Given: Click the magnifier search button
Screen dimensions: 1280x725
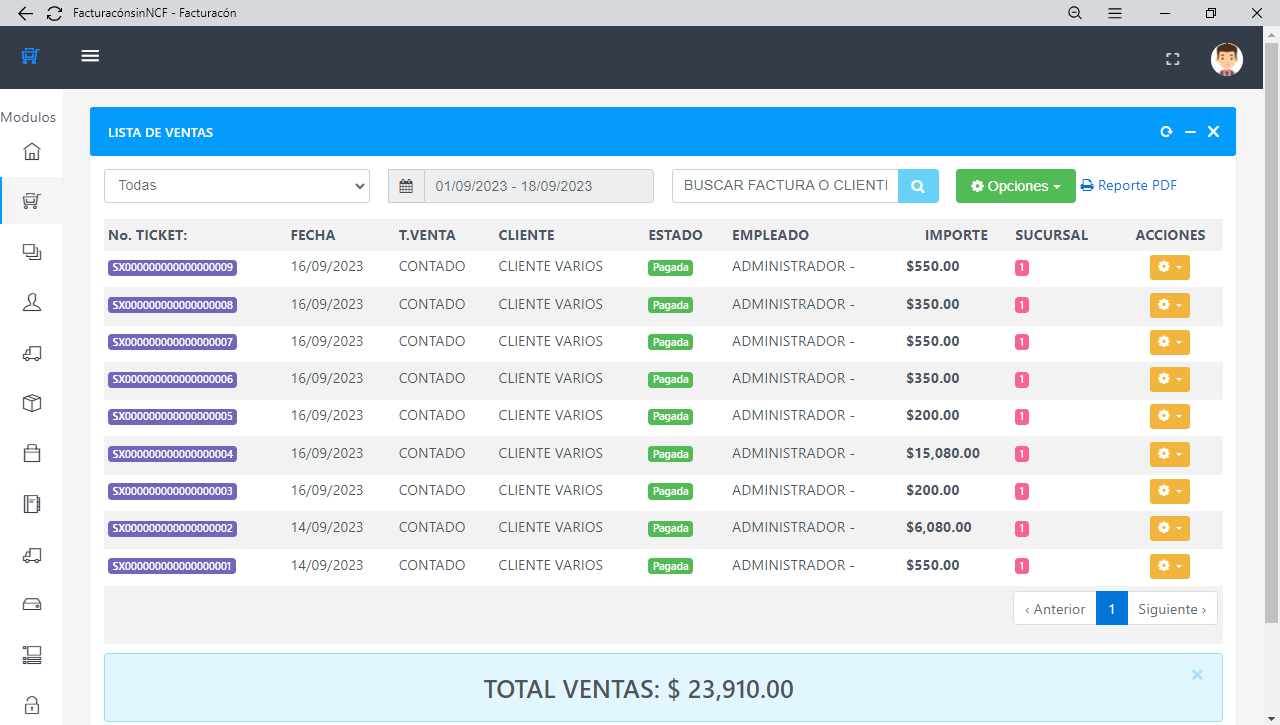Looking at the screenshot, I should (918, 186).
